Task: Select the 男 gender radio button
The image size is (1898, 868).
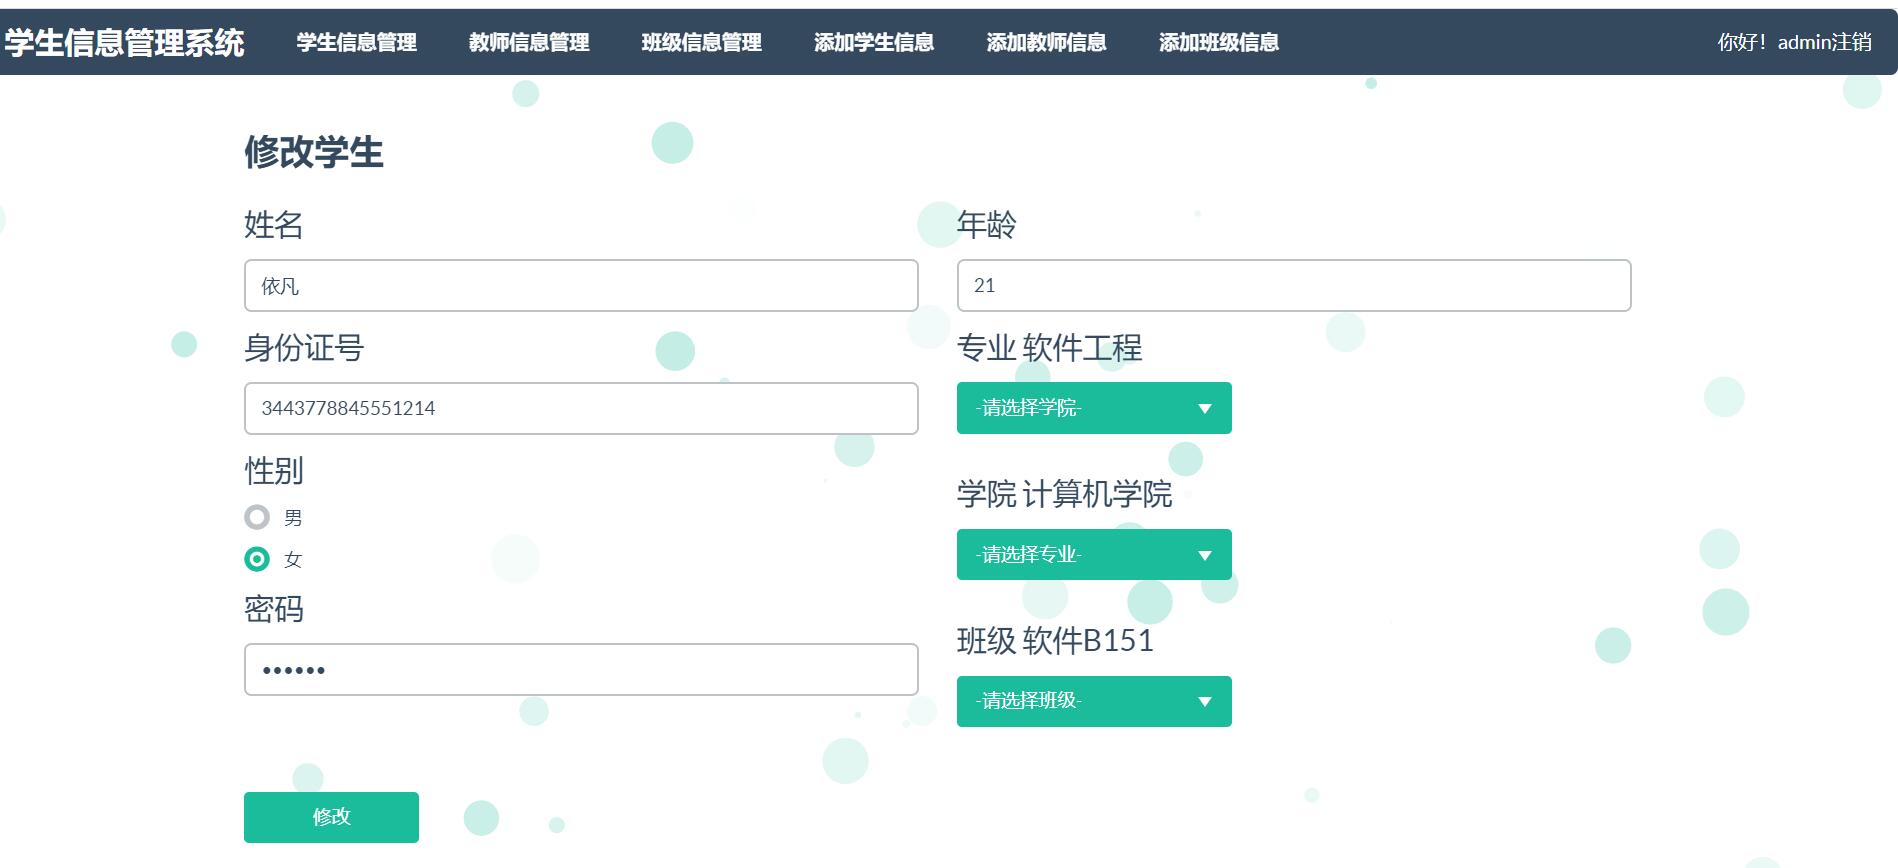Action: tap(257, 517)
